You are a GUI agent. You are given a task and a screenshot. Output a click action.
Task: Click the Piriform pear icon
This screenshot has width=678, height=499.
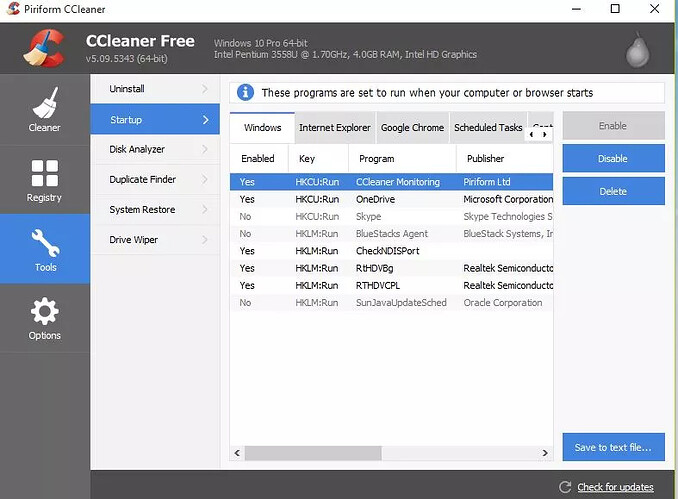coord(639,48)
